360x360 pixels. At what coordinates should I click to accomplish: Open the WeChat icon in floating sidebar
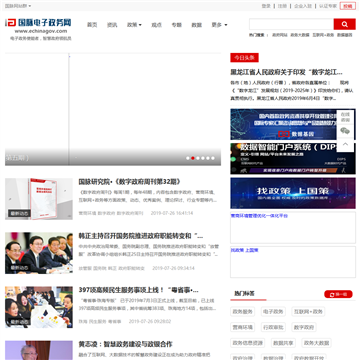point(345,131)
